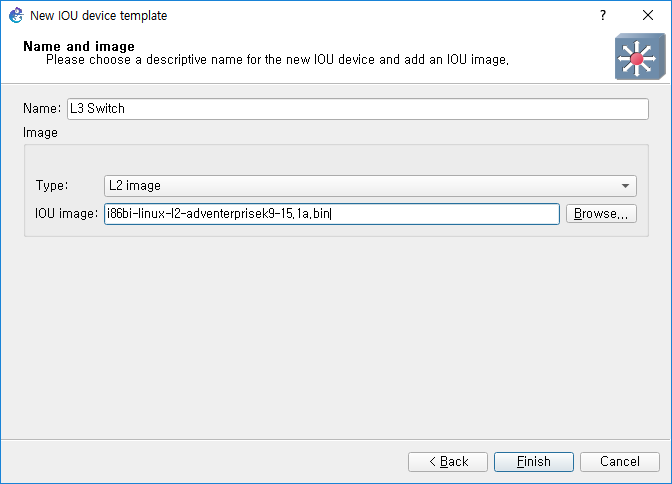Close the New IOU device template dialog
The height and width of the screenshot is (484, 672).
(648, 15)
